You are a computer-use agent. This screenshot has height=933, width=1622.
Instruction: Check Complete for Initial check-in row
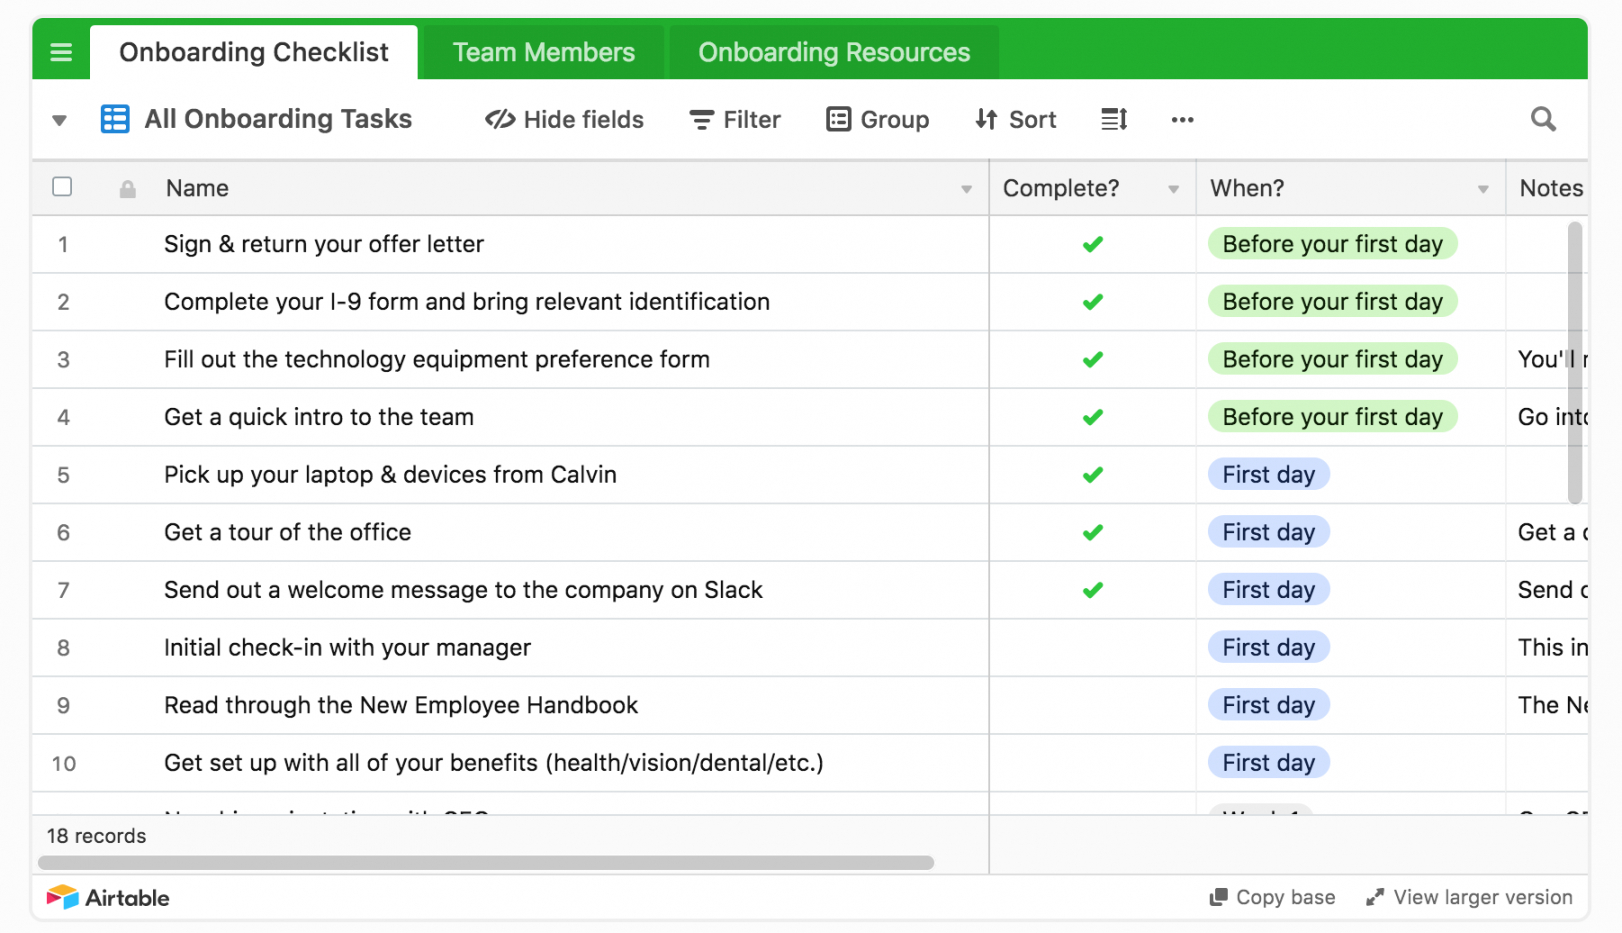(x=1092, y=648)
